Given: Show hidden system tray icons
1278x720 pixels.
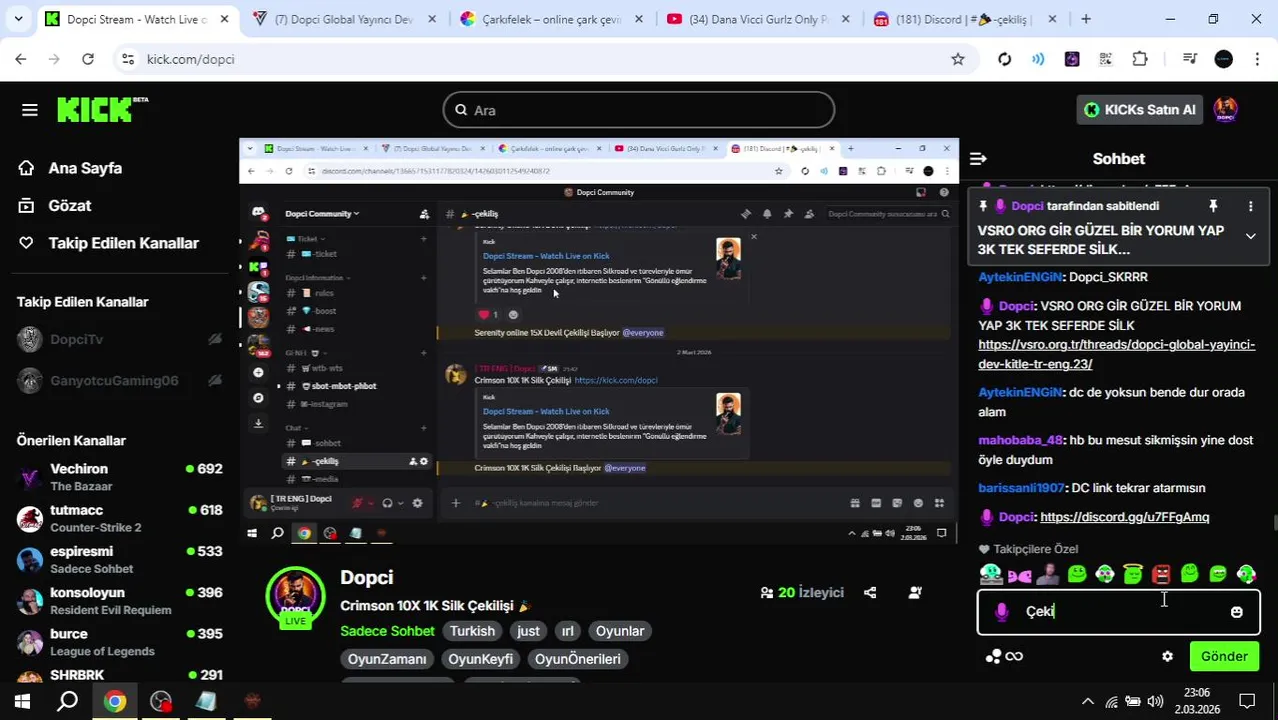Looking at the screenshot, I should (1088, 701).
